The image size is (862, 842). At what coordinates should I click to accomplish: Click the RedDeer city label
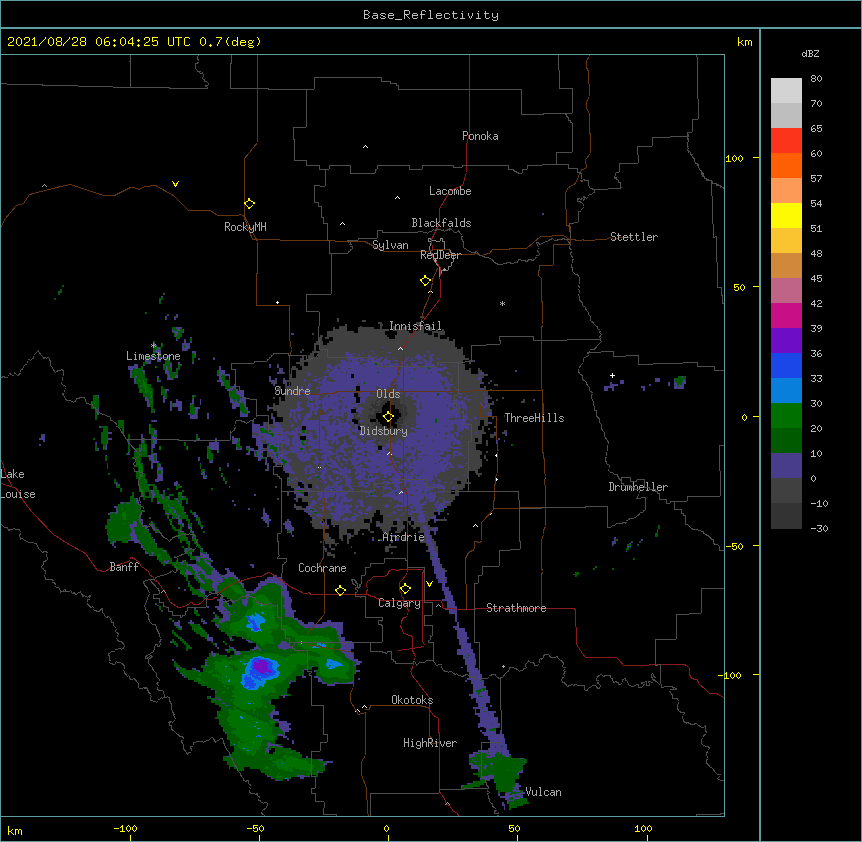(440, 255)
